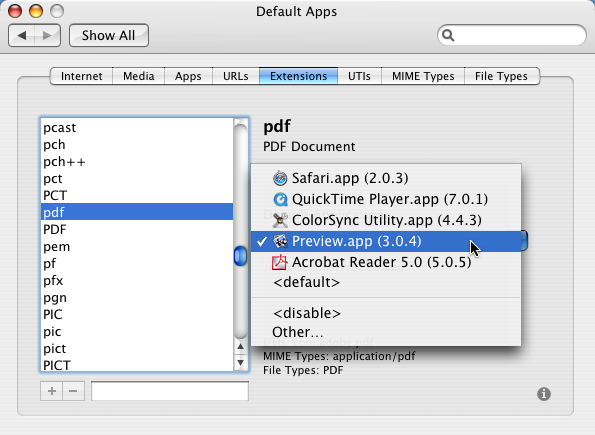Choose ColorSync Utility.app (4.4.3)
The height and width of the screenshot is (435, 595).
pos(386,220)
